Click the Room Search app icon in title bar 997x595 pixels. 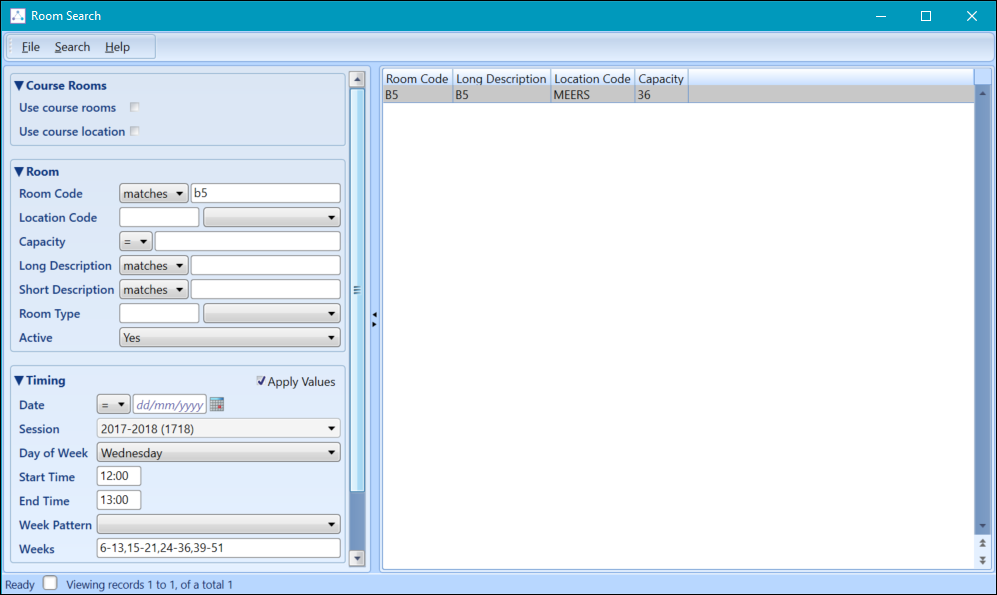(17, 16)
